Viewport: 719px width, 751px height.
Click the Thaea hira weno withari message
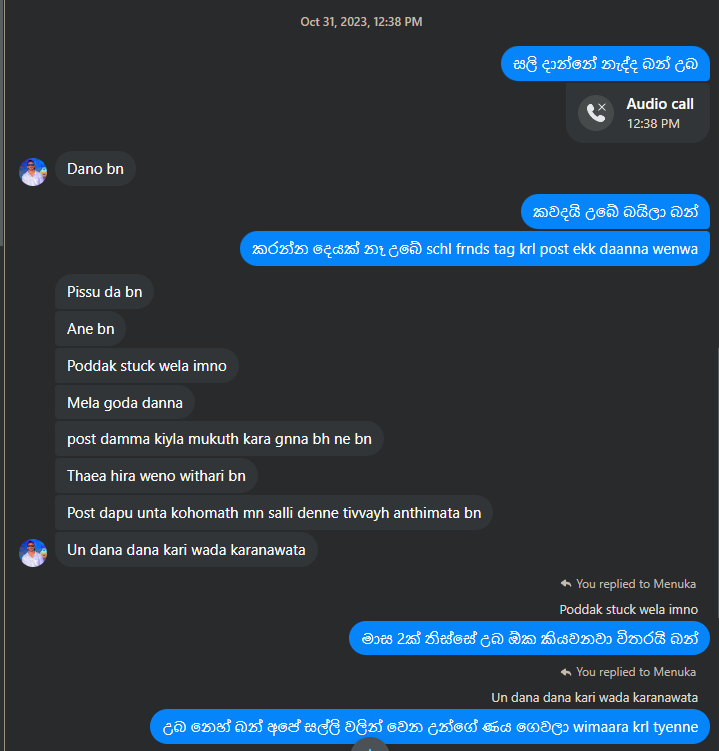tap(156, 476)
